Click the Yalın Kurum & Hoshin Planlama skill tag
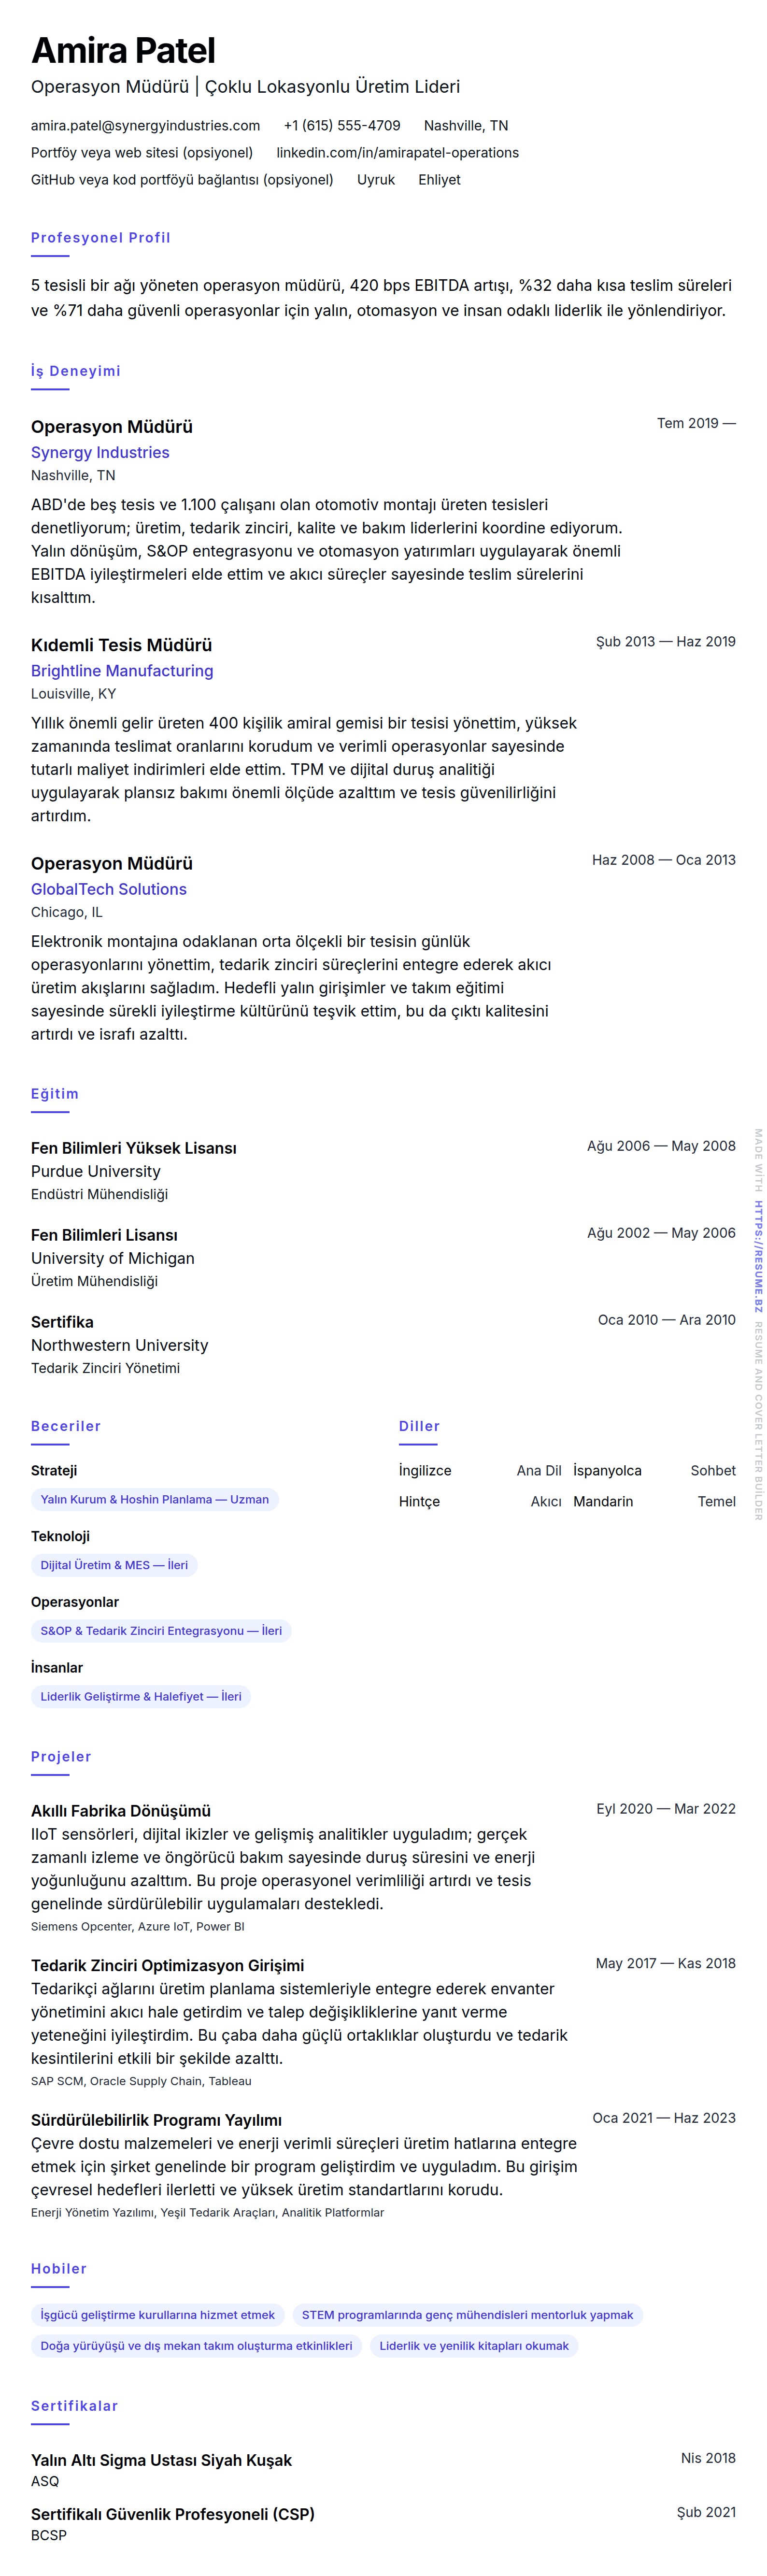The width and height of the screenshot is (767, 2576). (x=154, y=1499)
